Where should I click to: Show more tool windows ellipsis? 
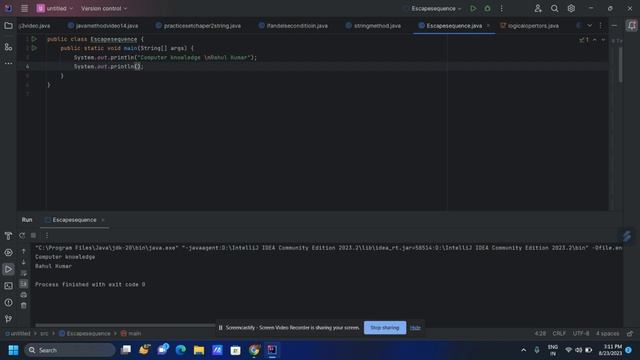pyautogui.click(x=8, y=63)
